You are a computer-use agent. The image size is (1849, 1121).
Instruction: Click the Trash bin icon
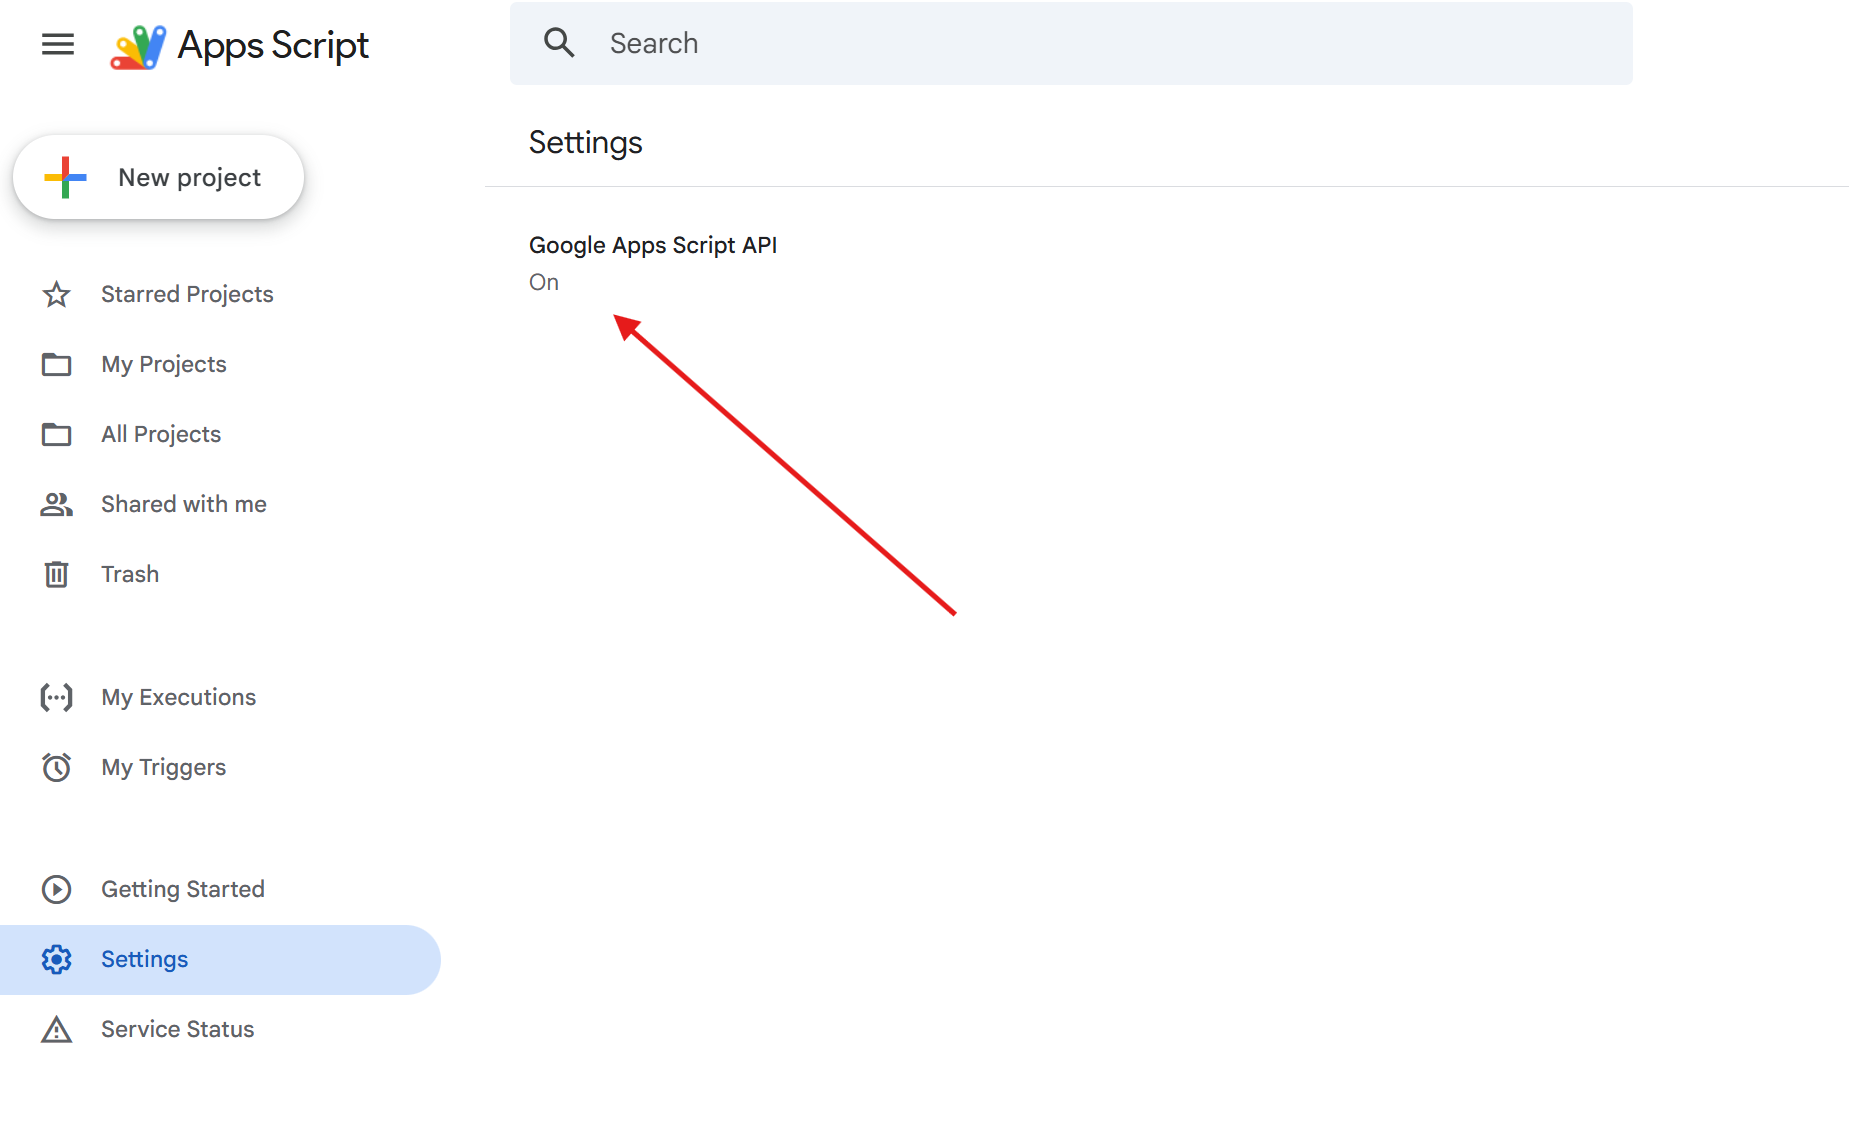click(57, 574)
